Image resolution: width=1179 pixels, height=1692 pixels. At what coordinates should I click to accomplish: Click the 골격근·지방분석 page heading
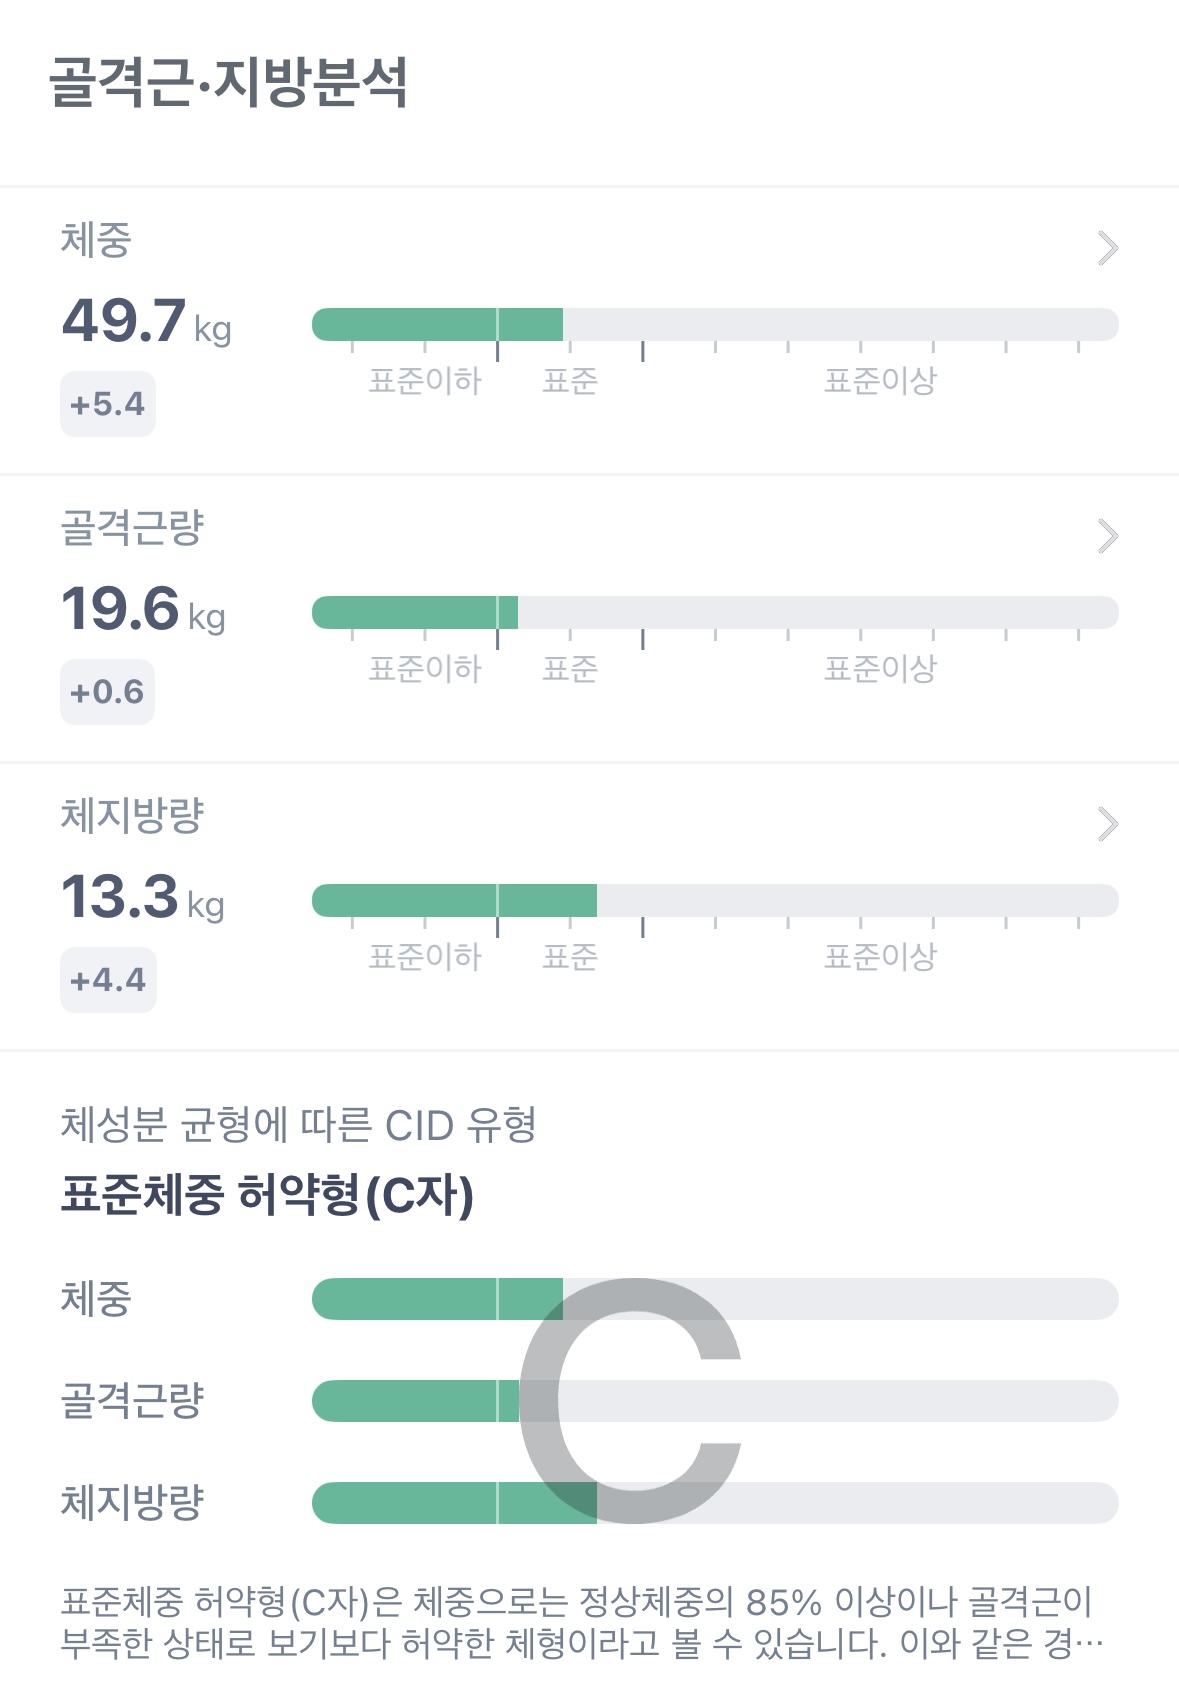pos(228,82)
